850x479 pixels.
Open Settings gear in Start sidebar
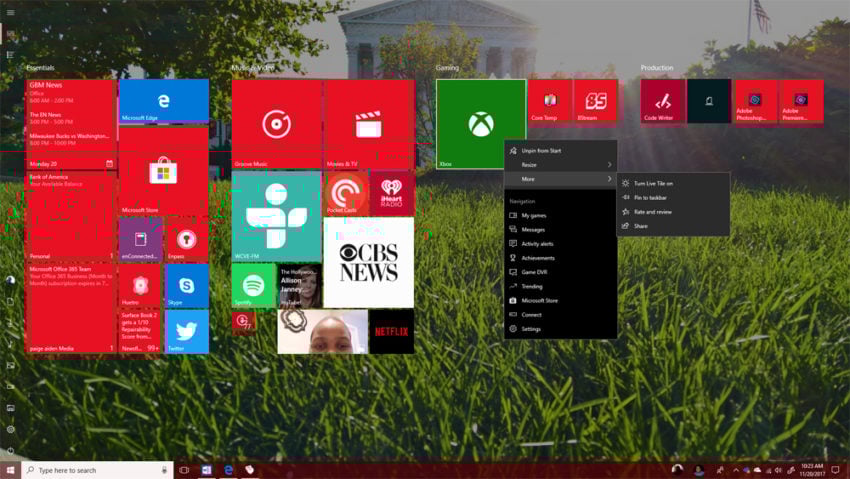pos(10,429)
